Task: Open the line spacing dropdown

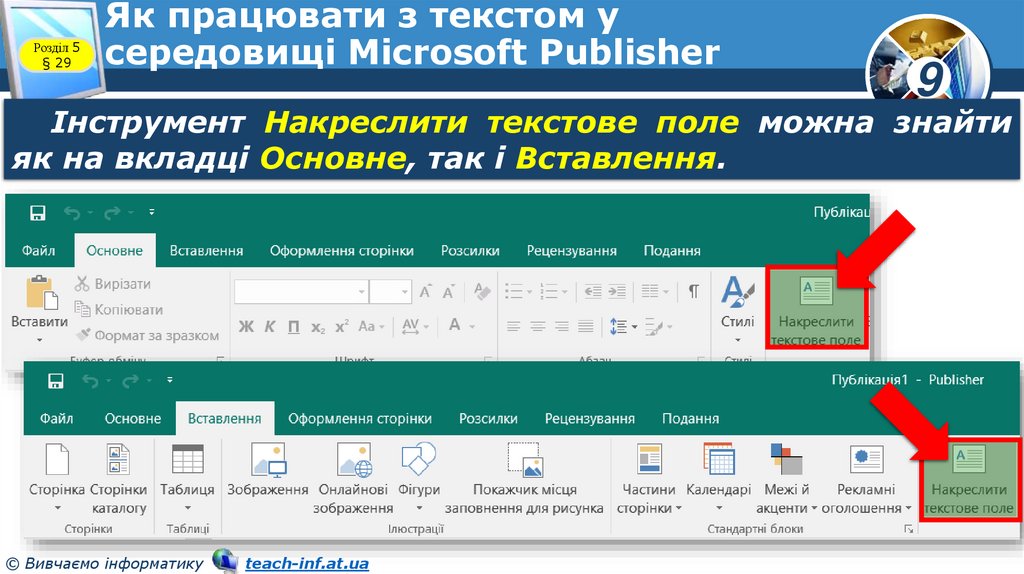Action: [x=623, y=326]
